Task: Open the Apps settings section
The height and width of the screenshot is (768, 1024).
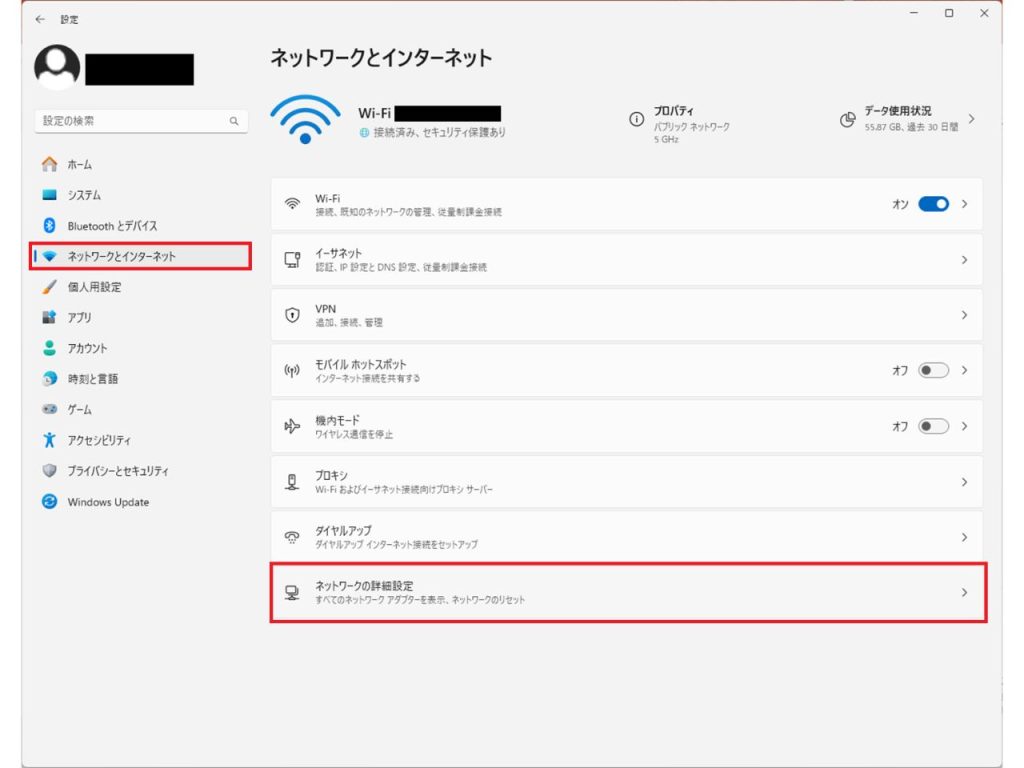Action: [49, 318]
